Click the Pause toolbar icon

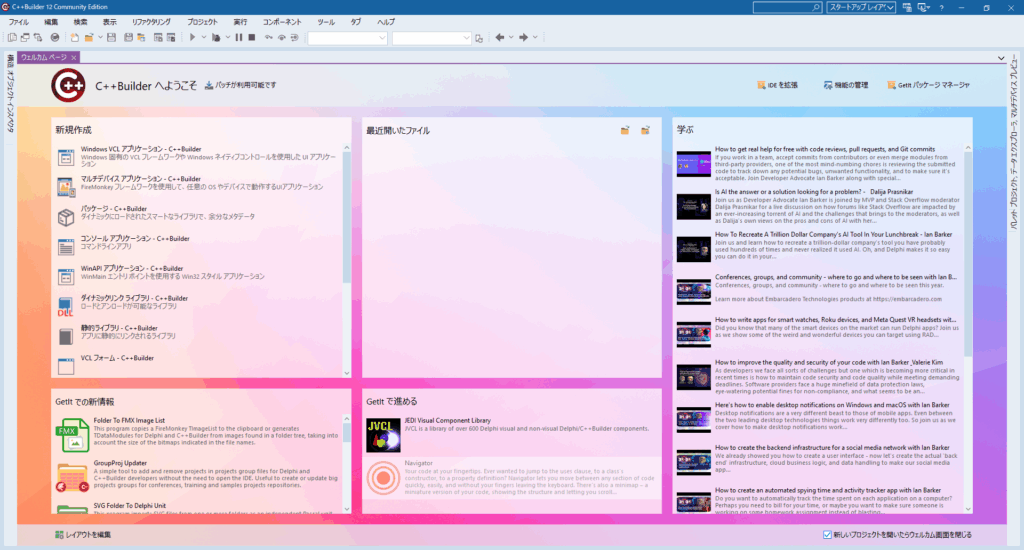238,37
